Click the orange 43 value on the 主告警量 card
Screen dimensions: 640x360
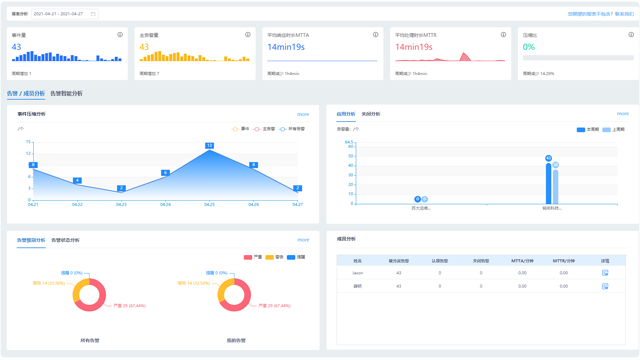coord(144,47)
